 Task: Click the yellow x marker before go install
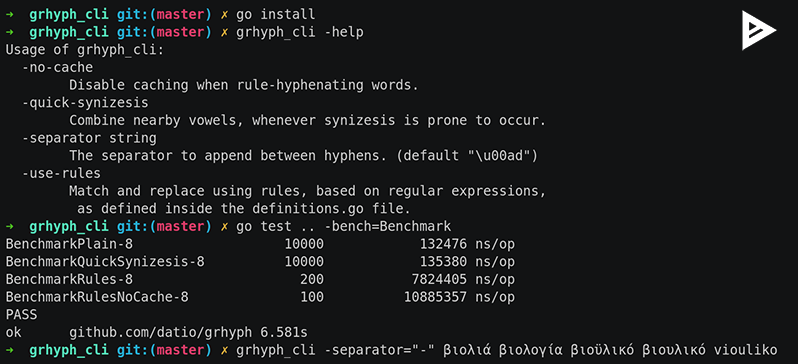(x=224, y=15)
